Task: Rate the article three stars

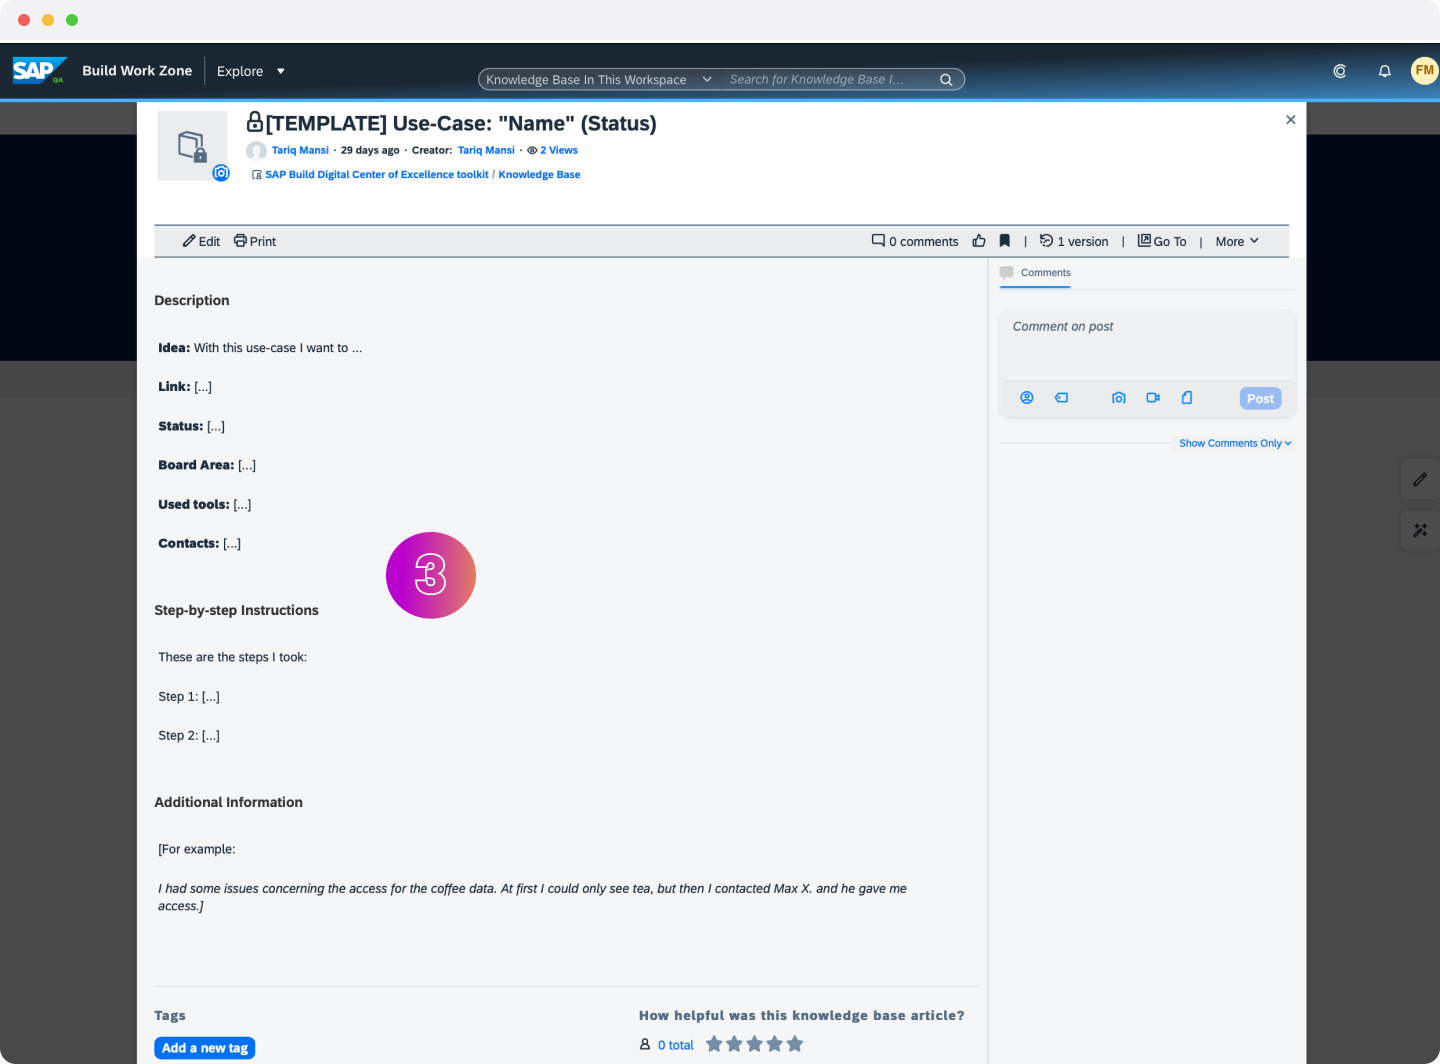Action: tap(754, 1044)
